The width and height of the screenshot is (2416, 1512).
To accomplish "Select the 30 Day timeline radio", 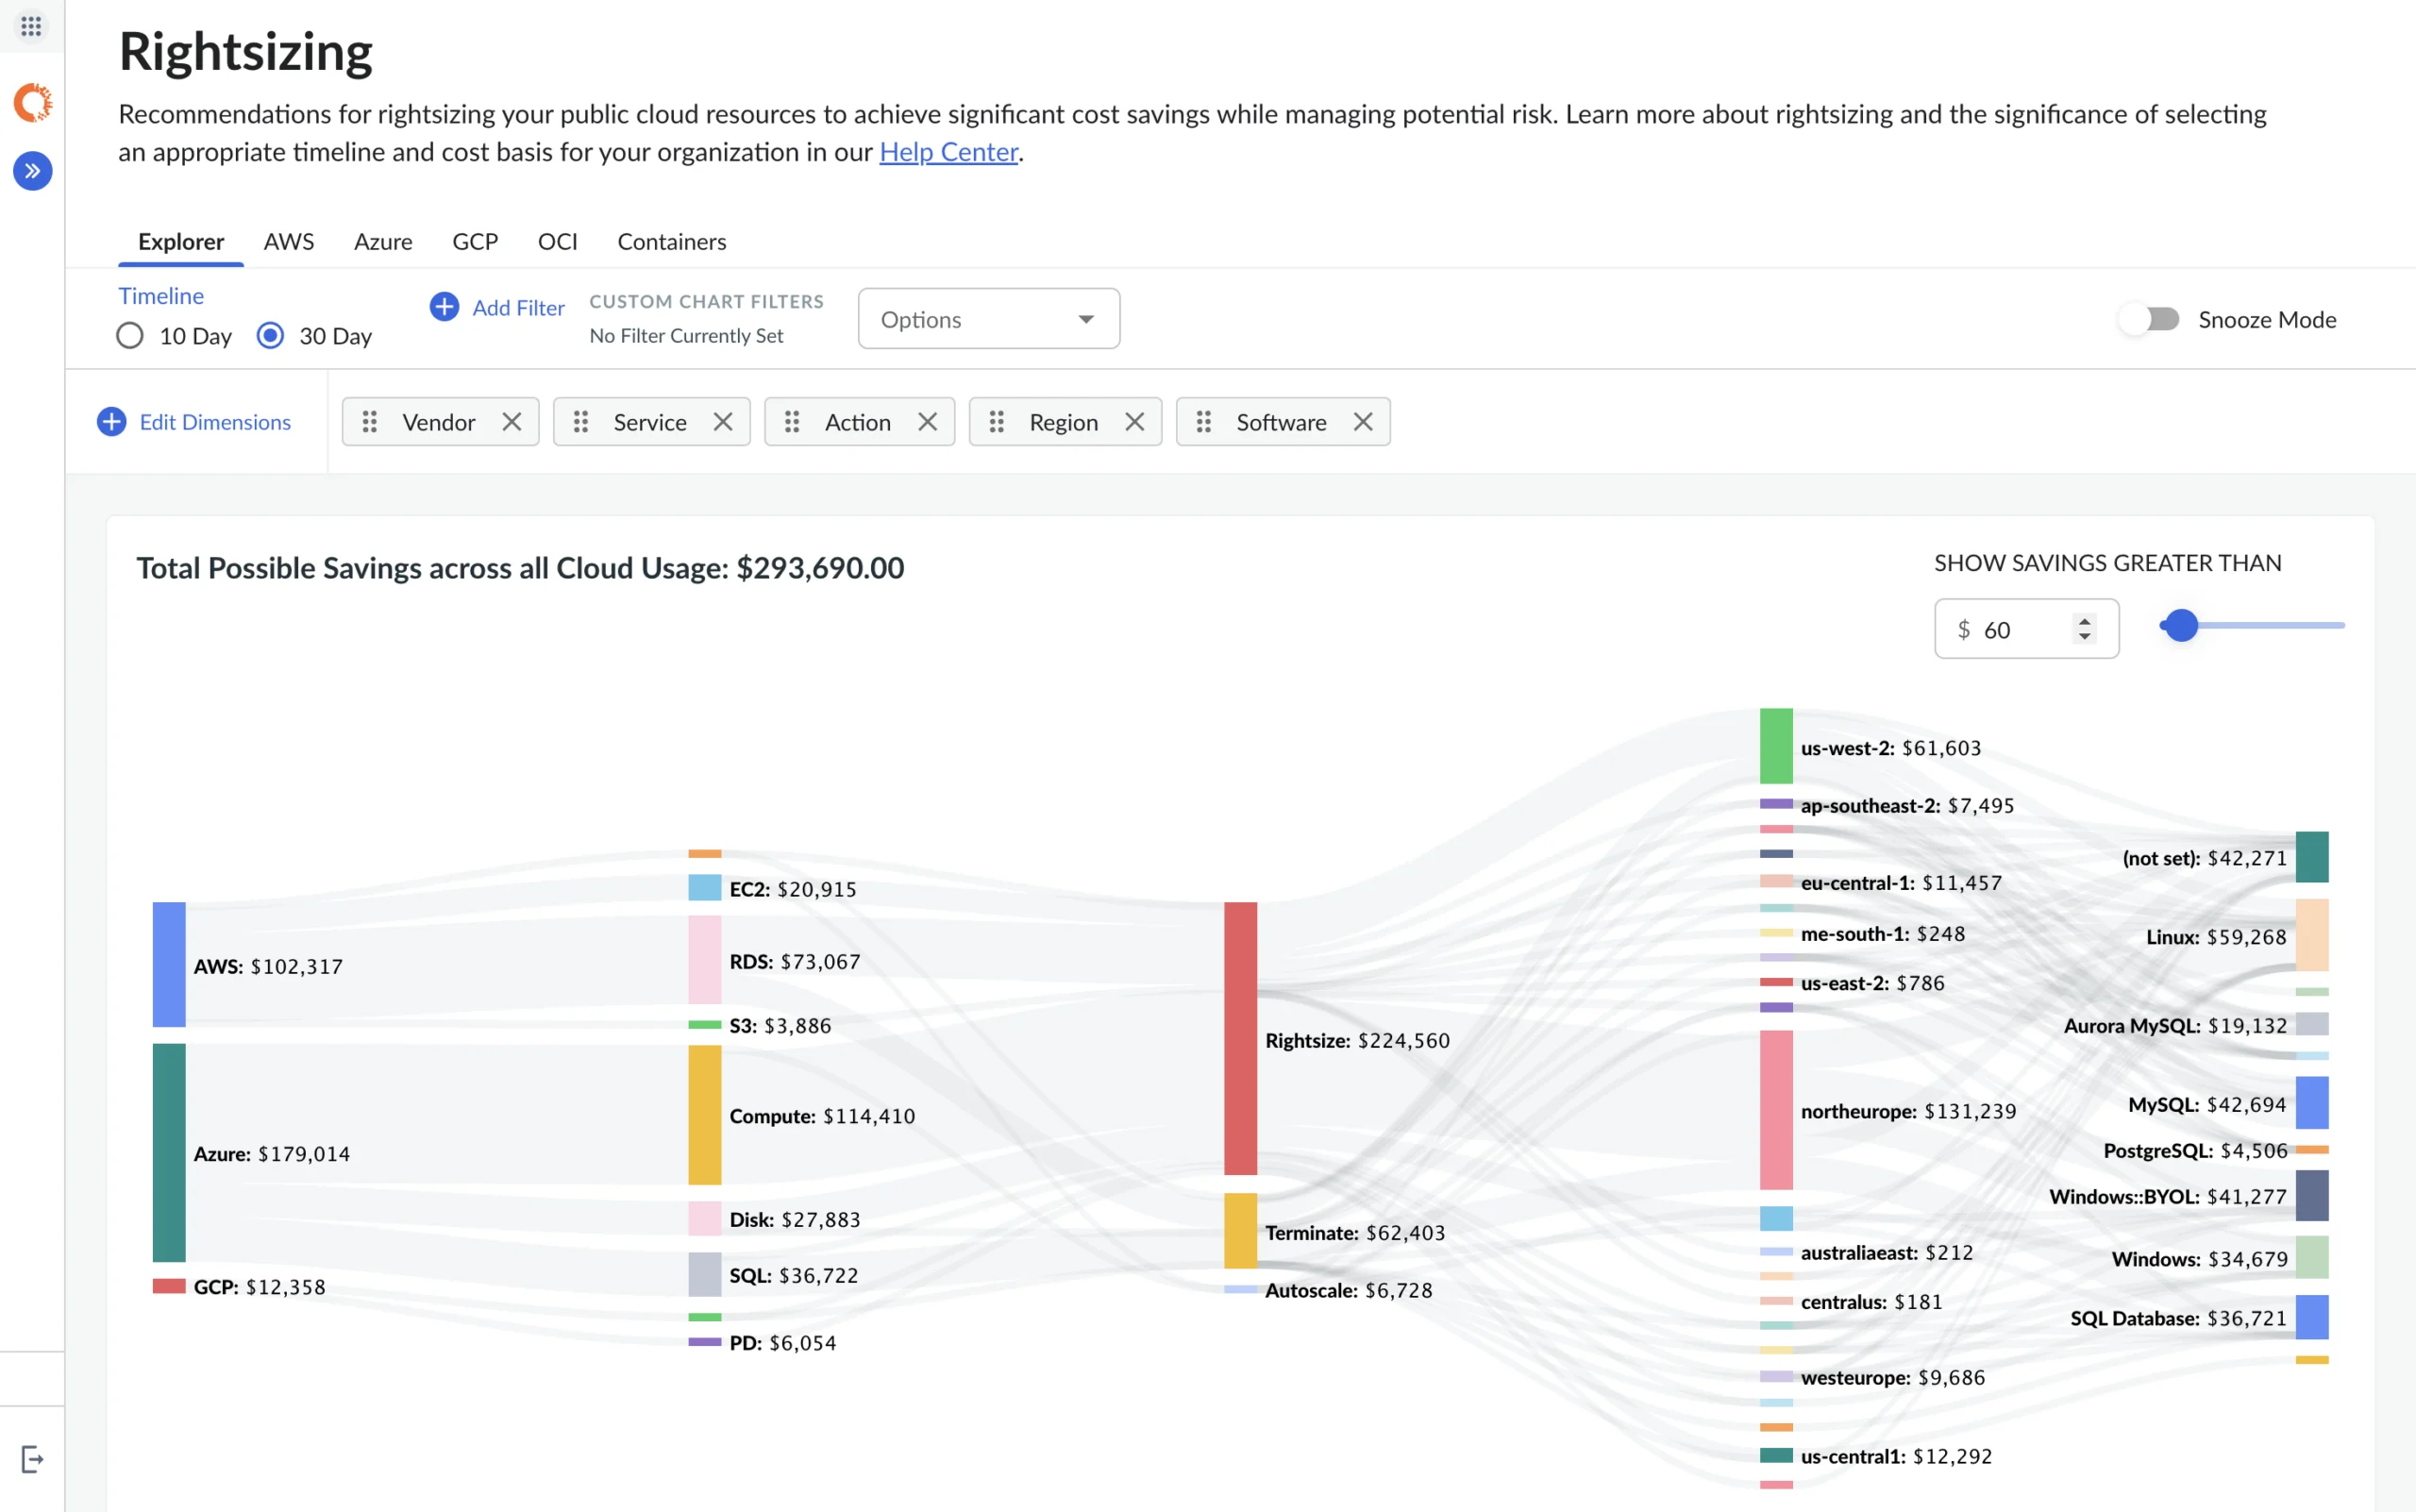I will [x=270, y=336].
